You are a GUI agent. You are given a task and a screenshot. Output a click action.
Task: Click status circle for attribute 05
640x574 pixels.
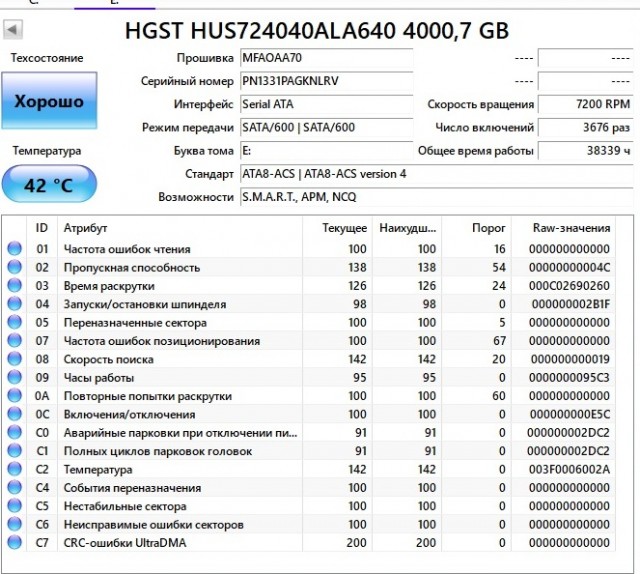point(15,322)
